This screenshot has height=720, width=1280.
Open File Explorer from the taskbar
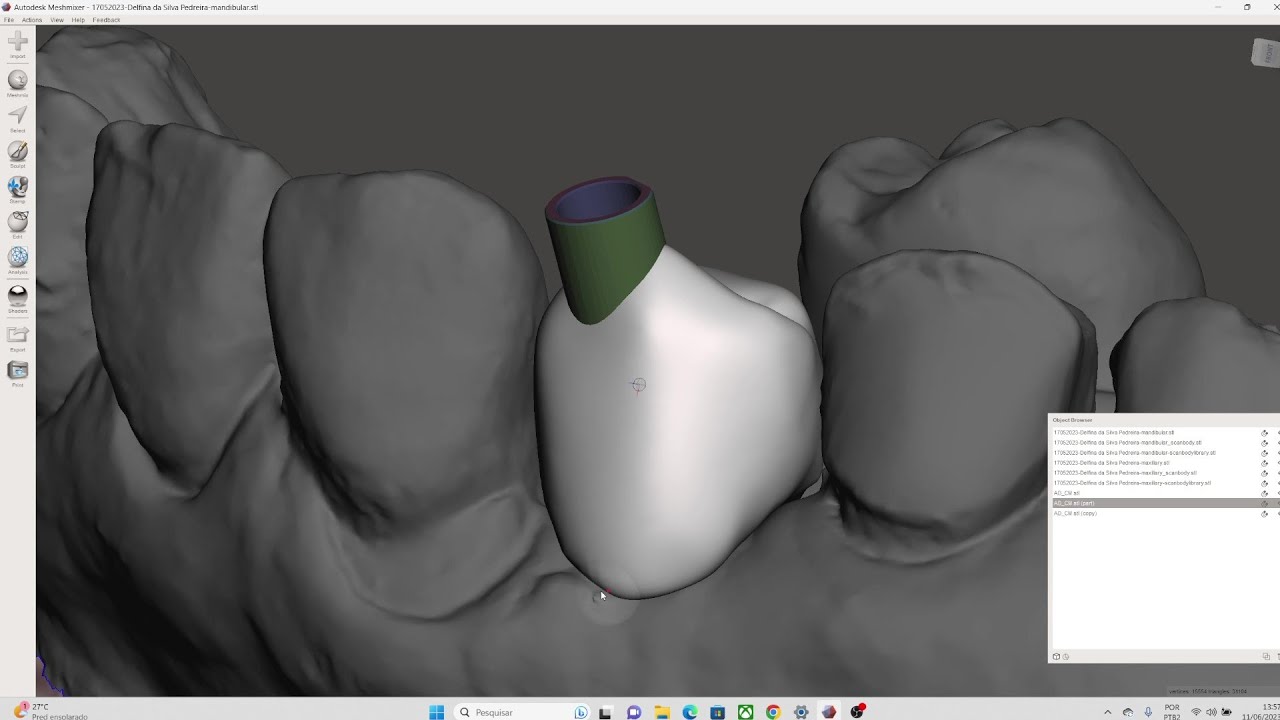coord(662,712)
